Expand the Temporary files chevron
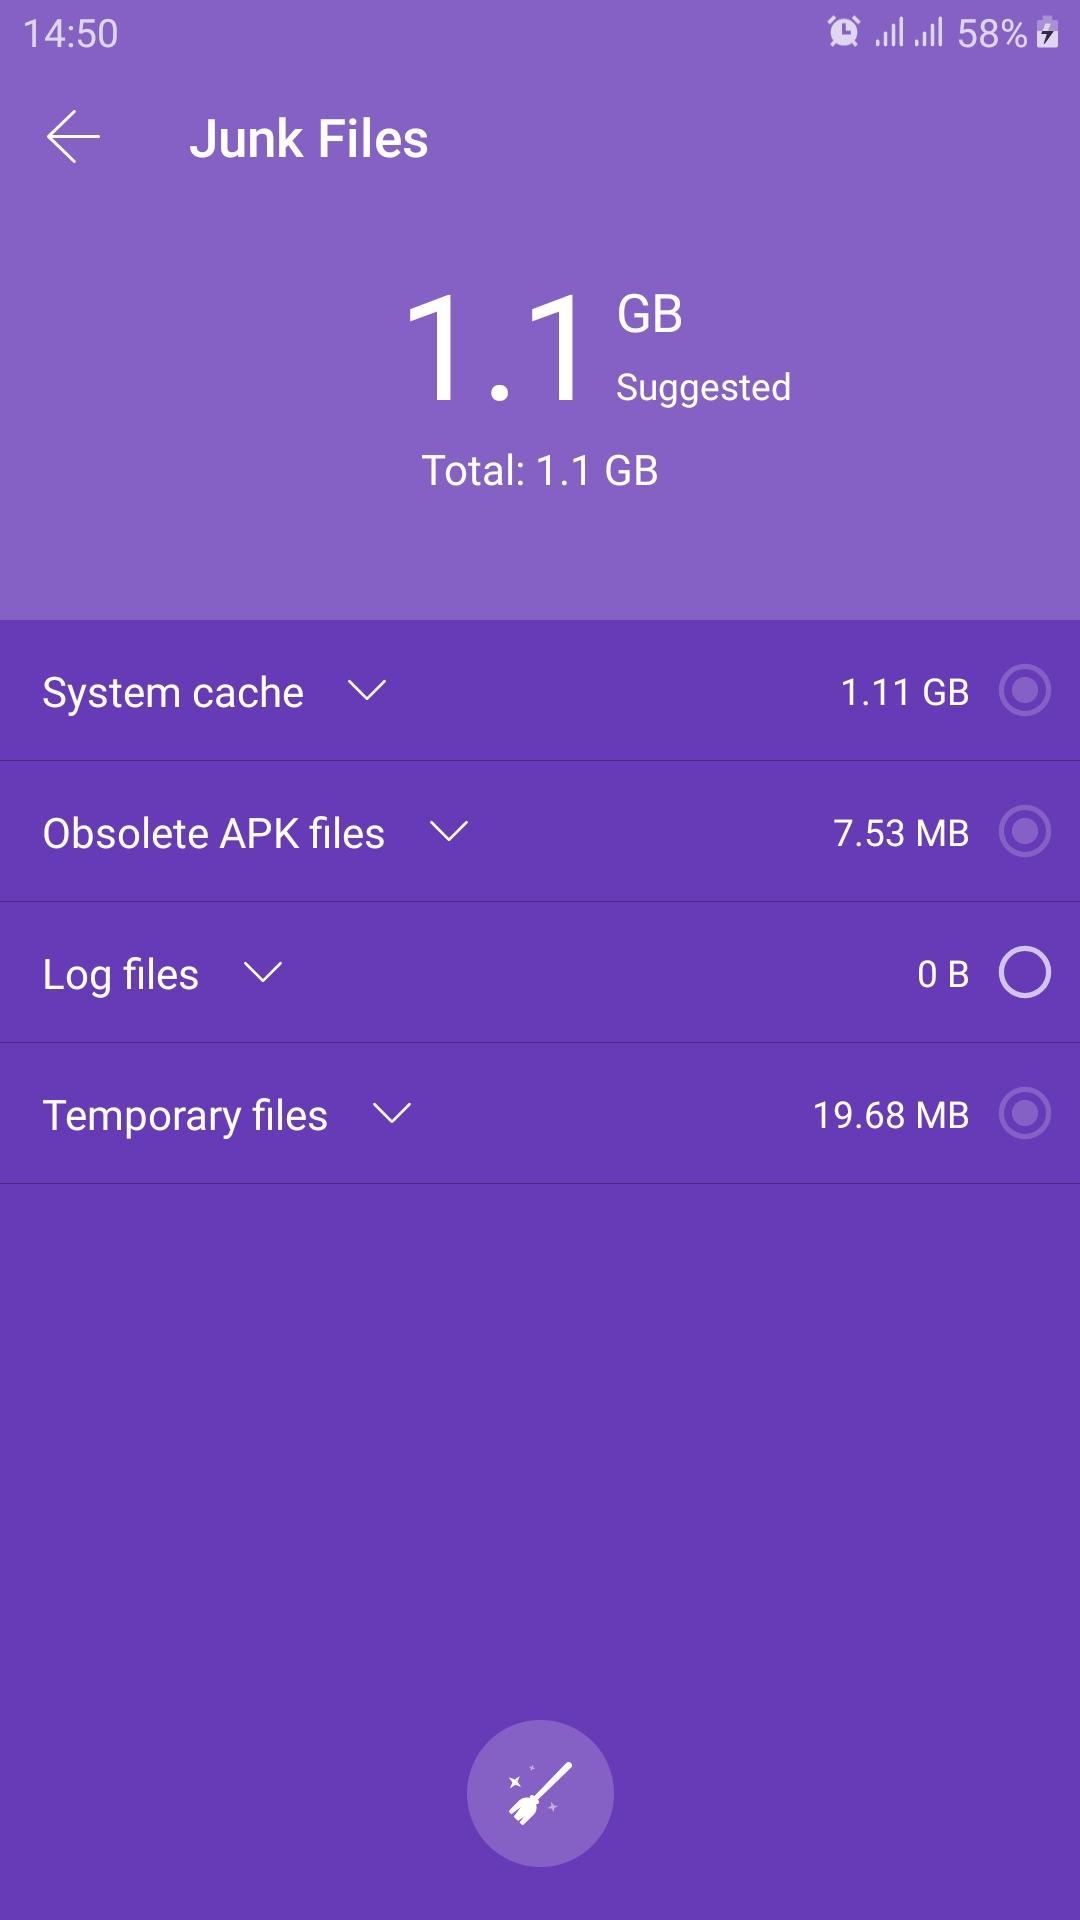 point(391,1113)
